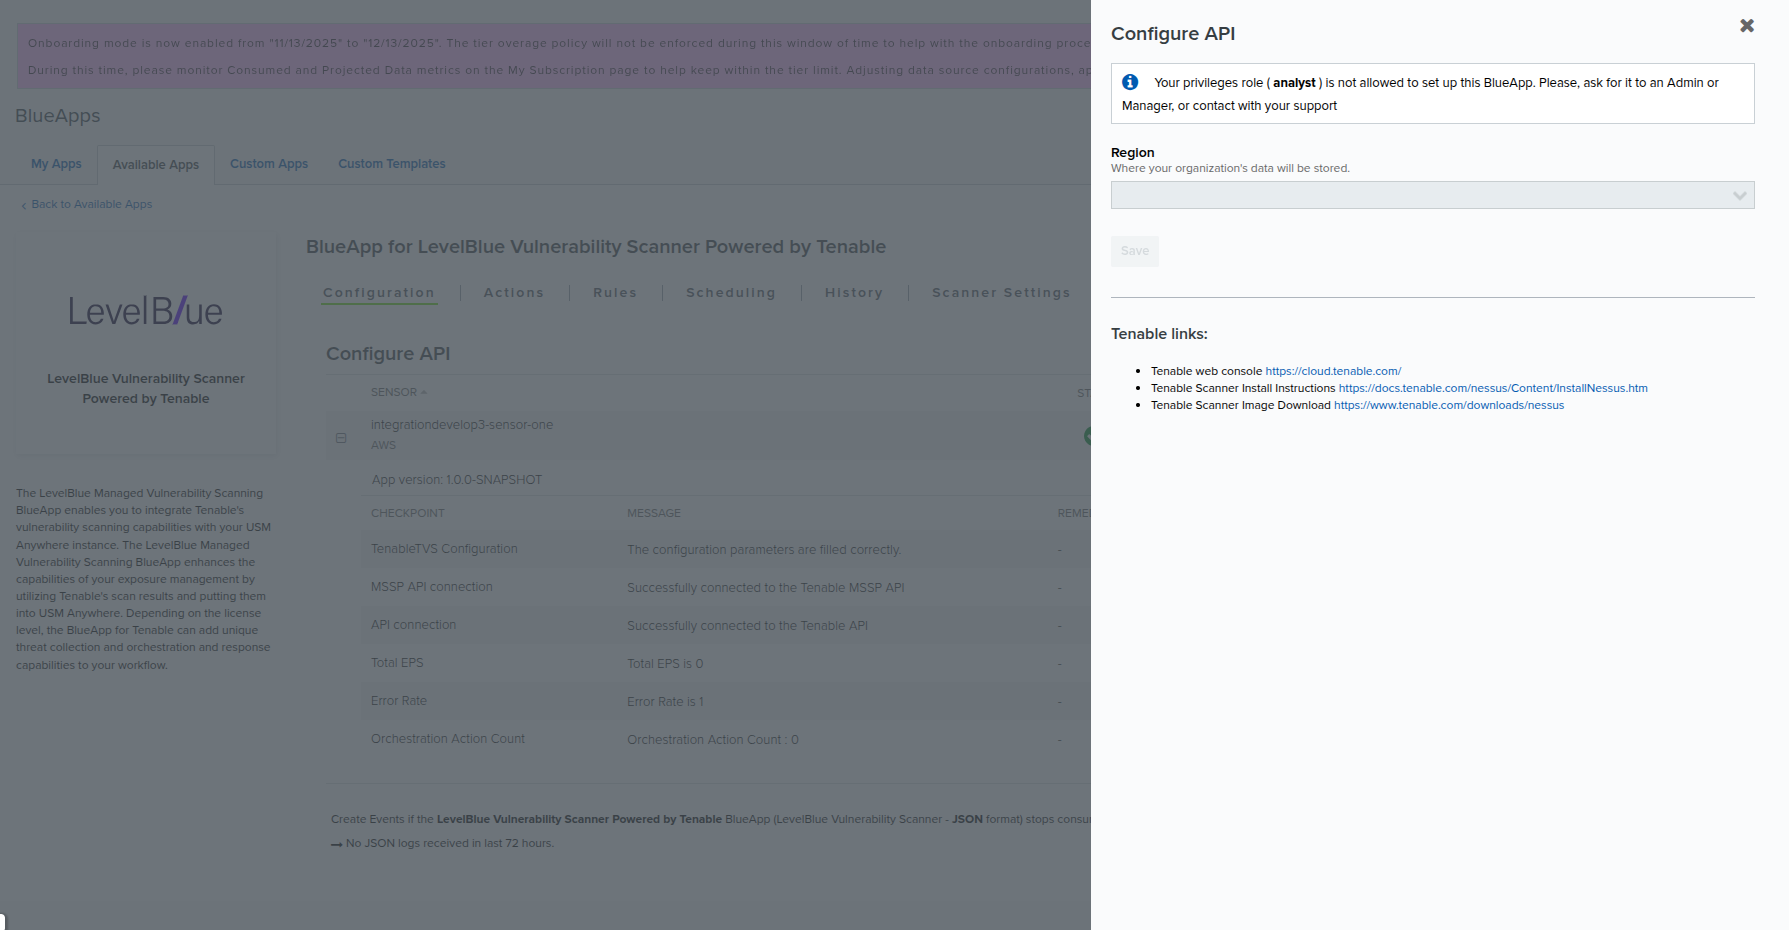Click the MESSAGE column header
Image resolution: width=1789 pixels, height=930 pixels.
(x=654, y=513)
